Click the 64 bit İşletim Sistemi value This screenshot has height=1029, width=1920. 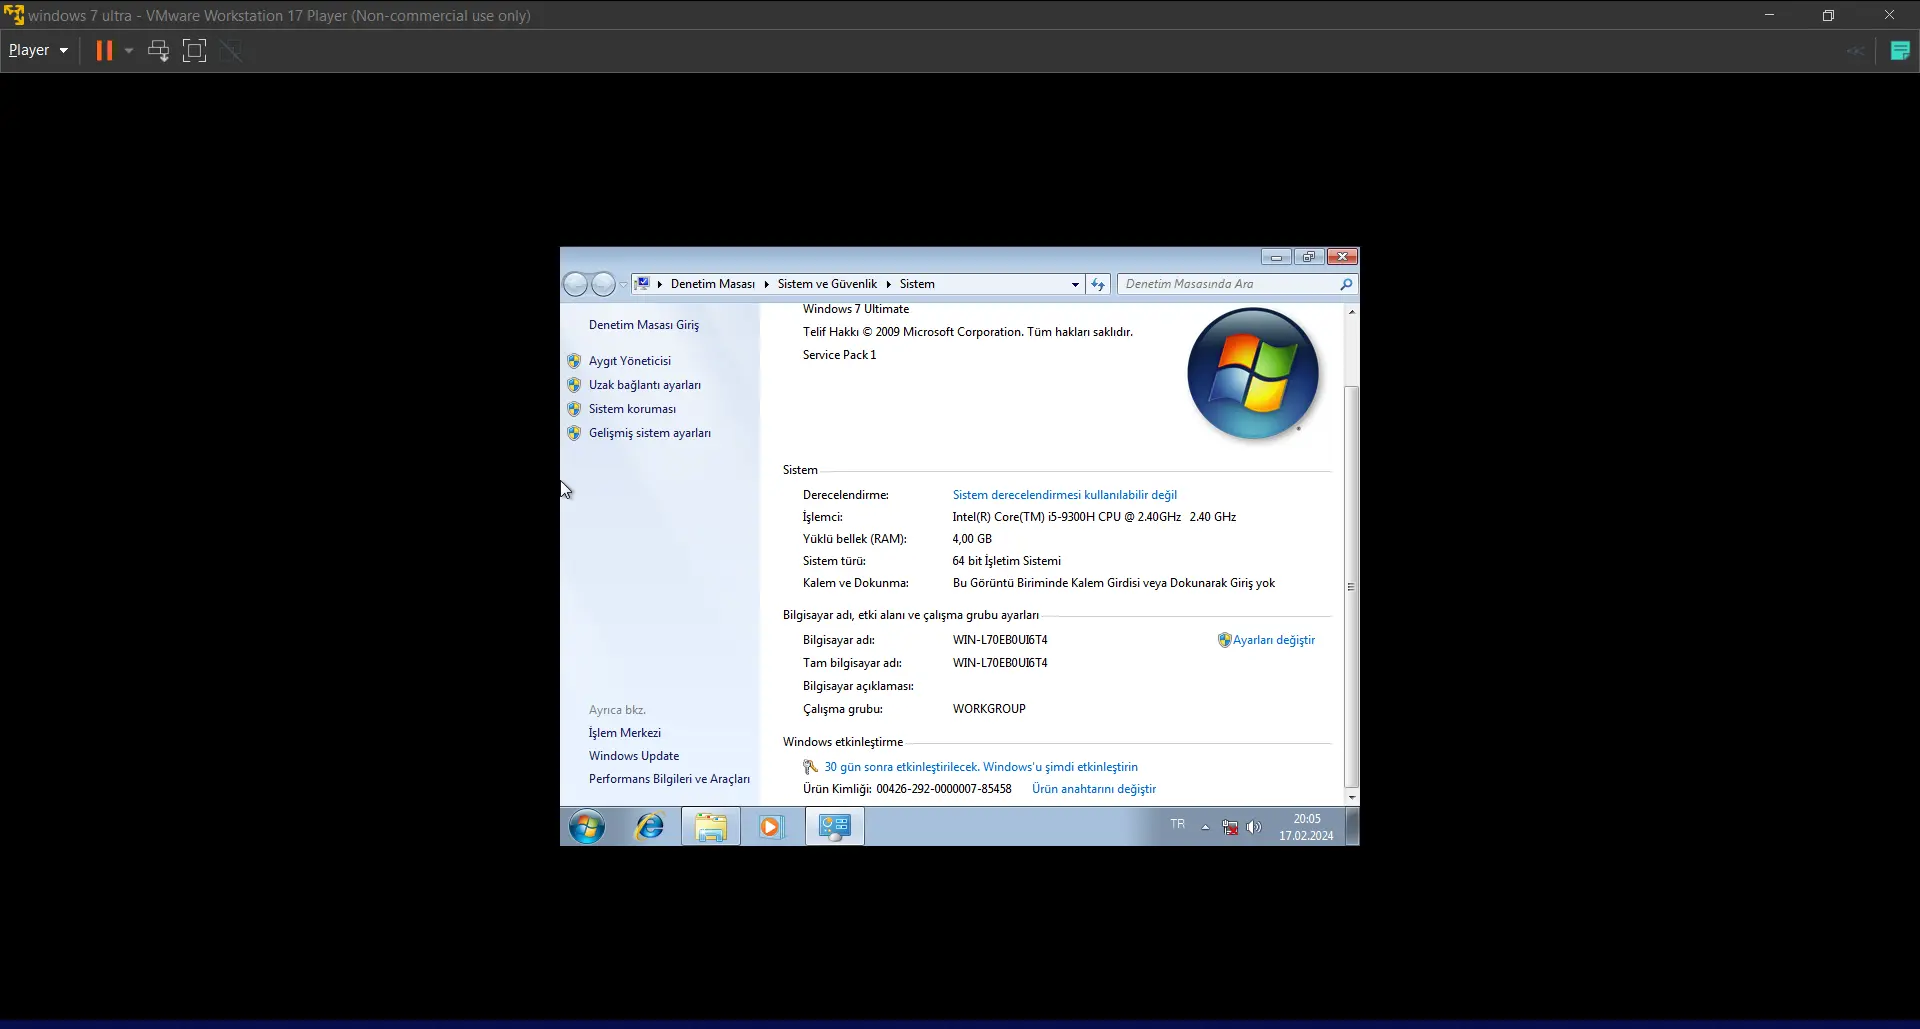[x=1007, y=561]
